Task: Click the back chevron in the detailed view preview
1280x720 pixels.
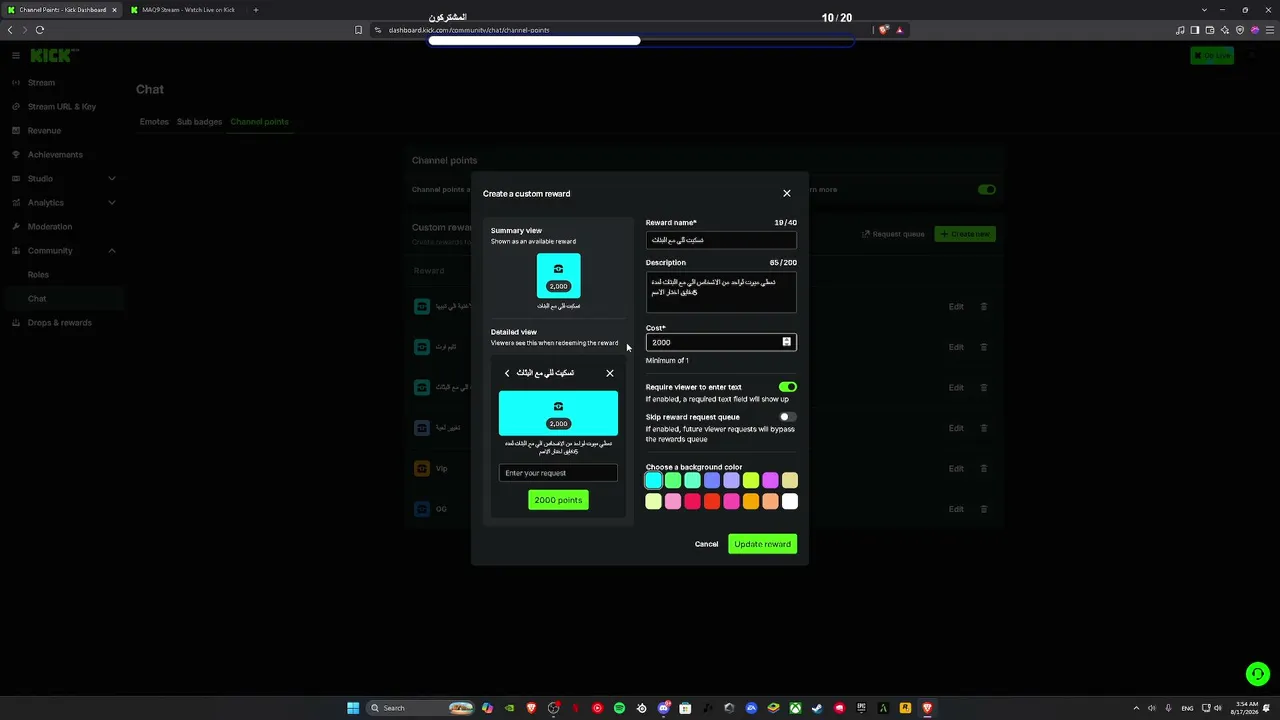Action: tap(507, 373)
